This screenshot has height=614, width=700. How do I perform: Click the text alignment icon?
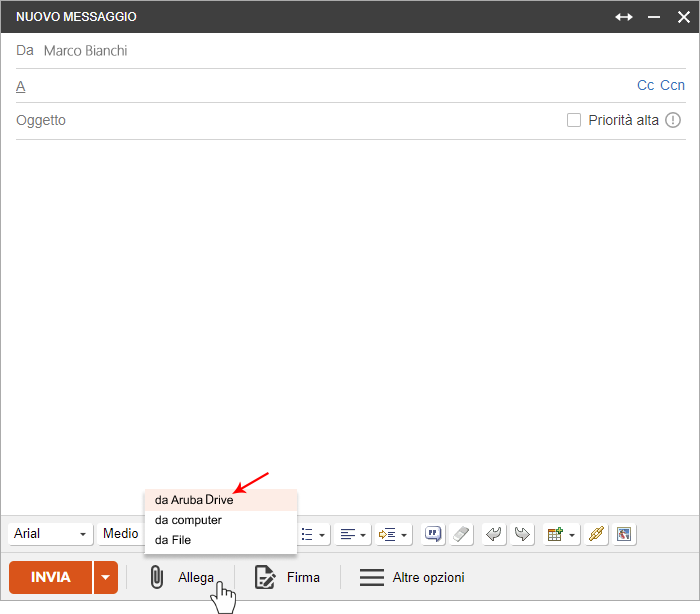(x=348, y=534)
